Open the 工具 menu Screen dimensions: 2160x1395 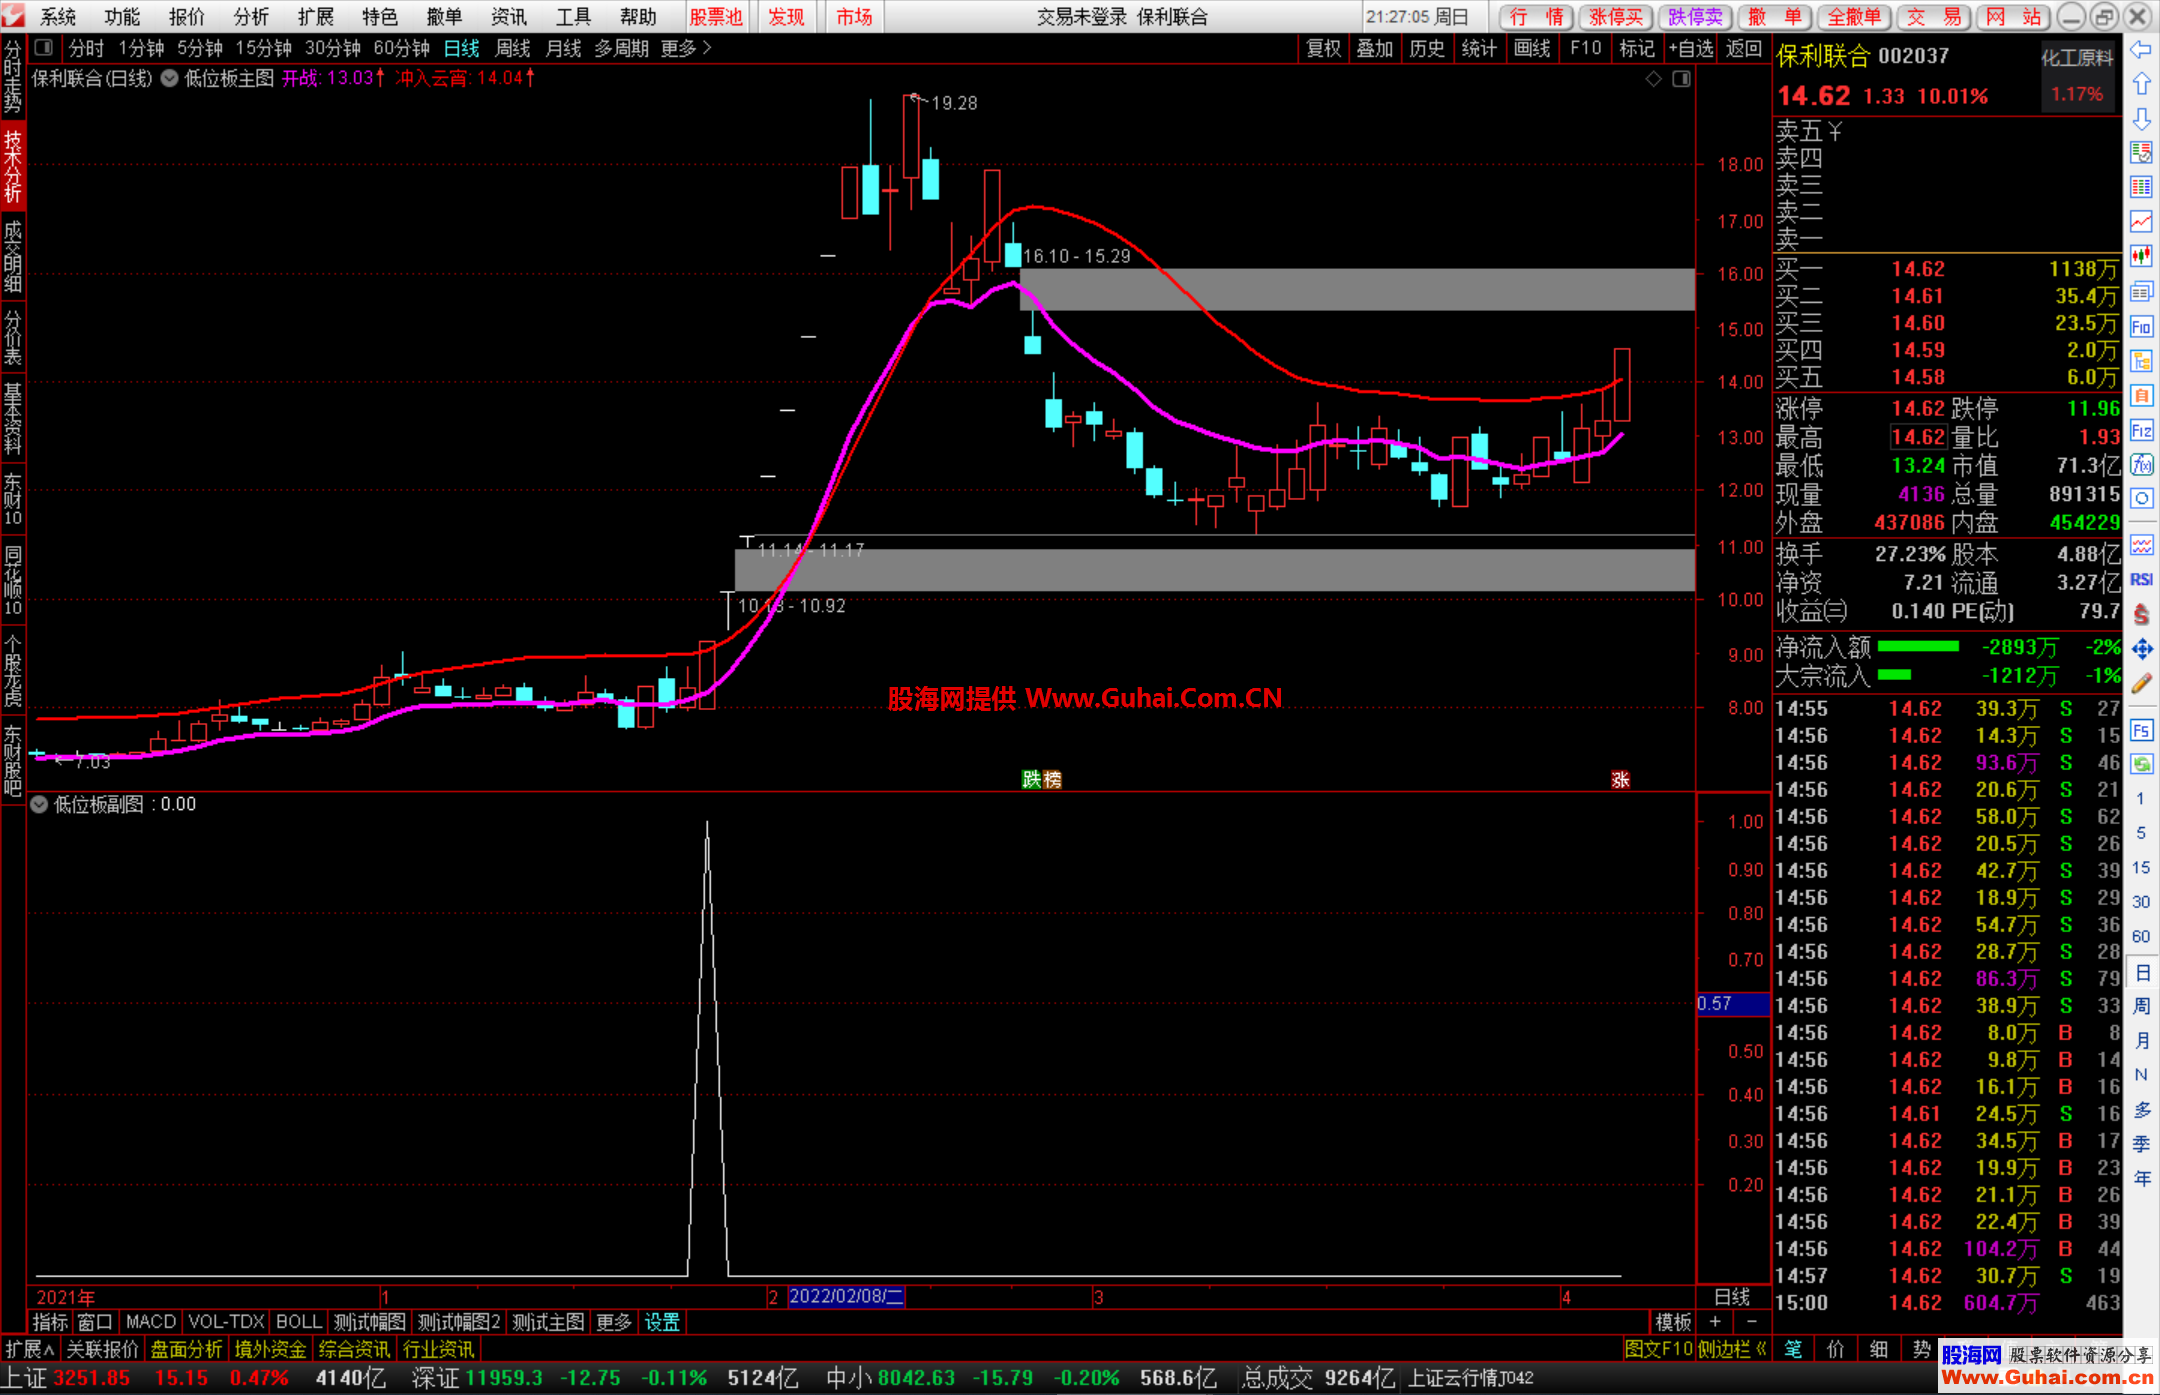(x=573, y=17)
